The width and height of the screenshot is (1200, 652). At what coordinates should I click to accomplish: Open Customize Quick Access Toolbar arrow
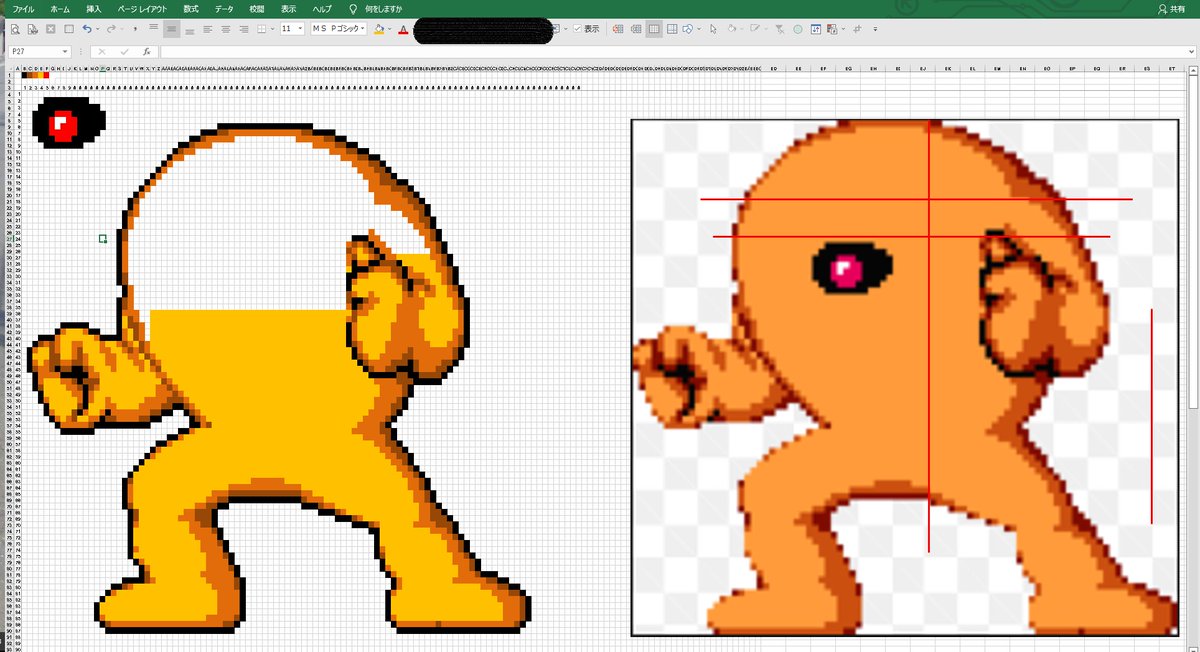click(x=875, y=29)
